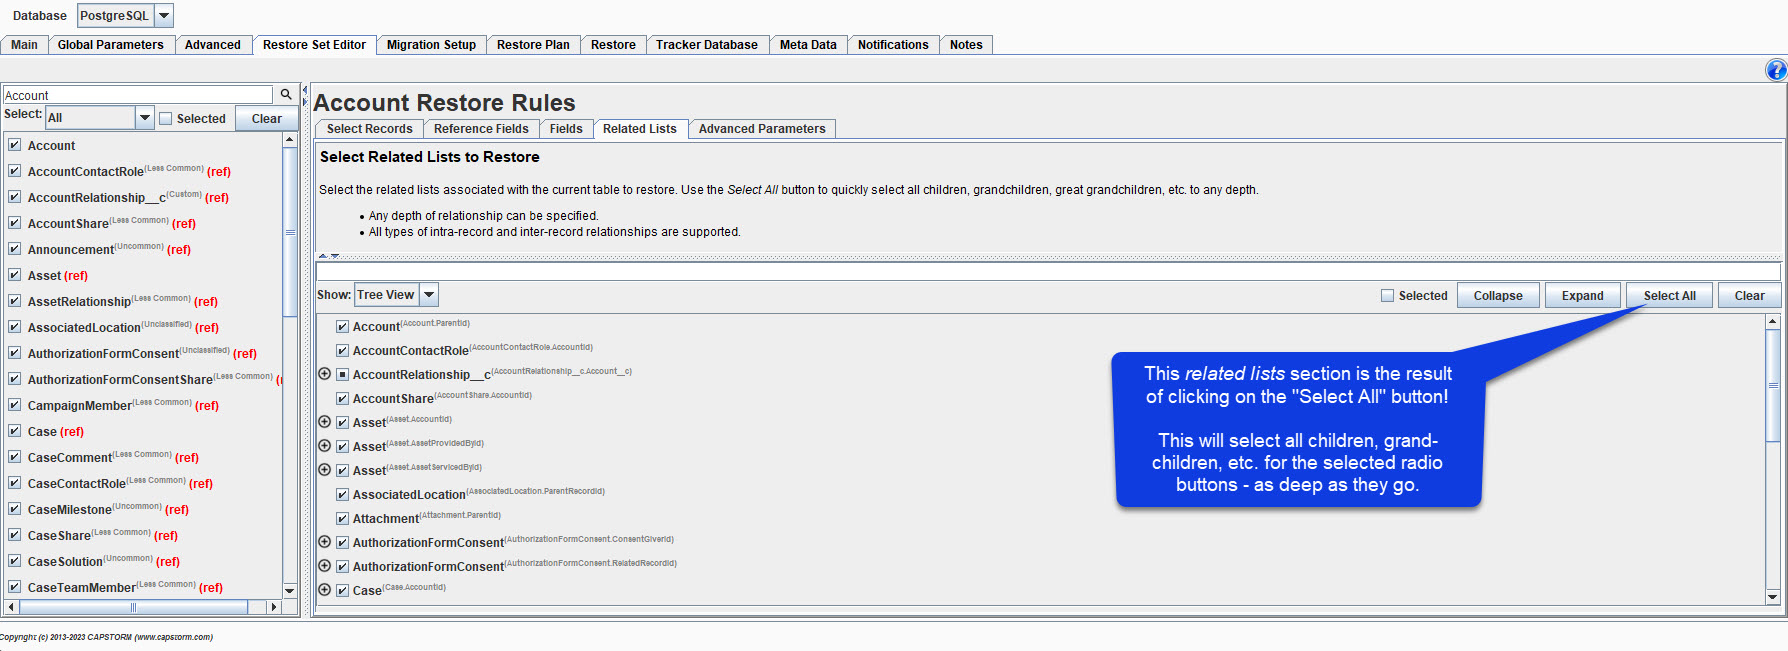Uncheck Announcement in the left list

click(15, 249)
